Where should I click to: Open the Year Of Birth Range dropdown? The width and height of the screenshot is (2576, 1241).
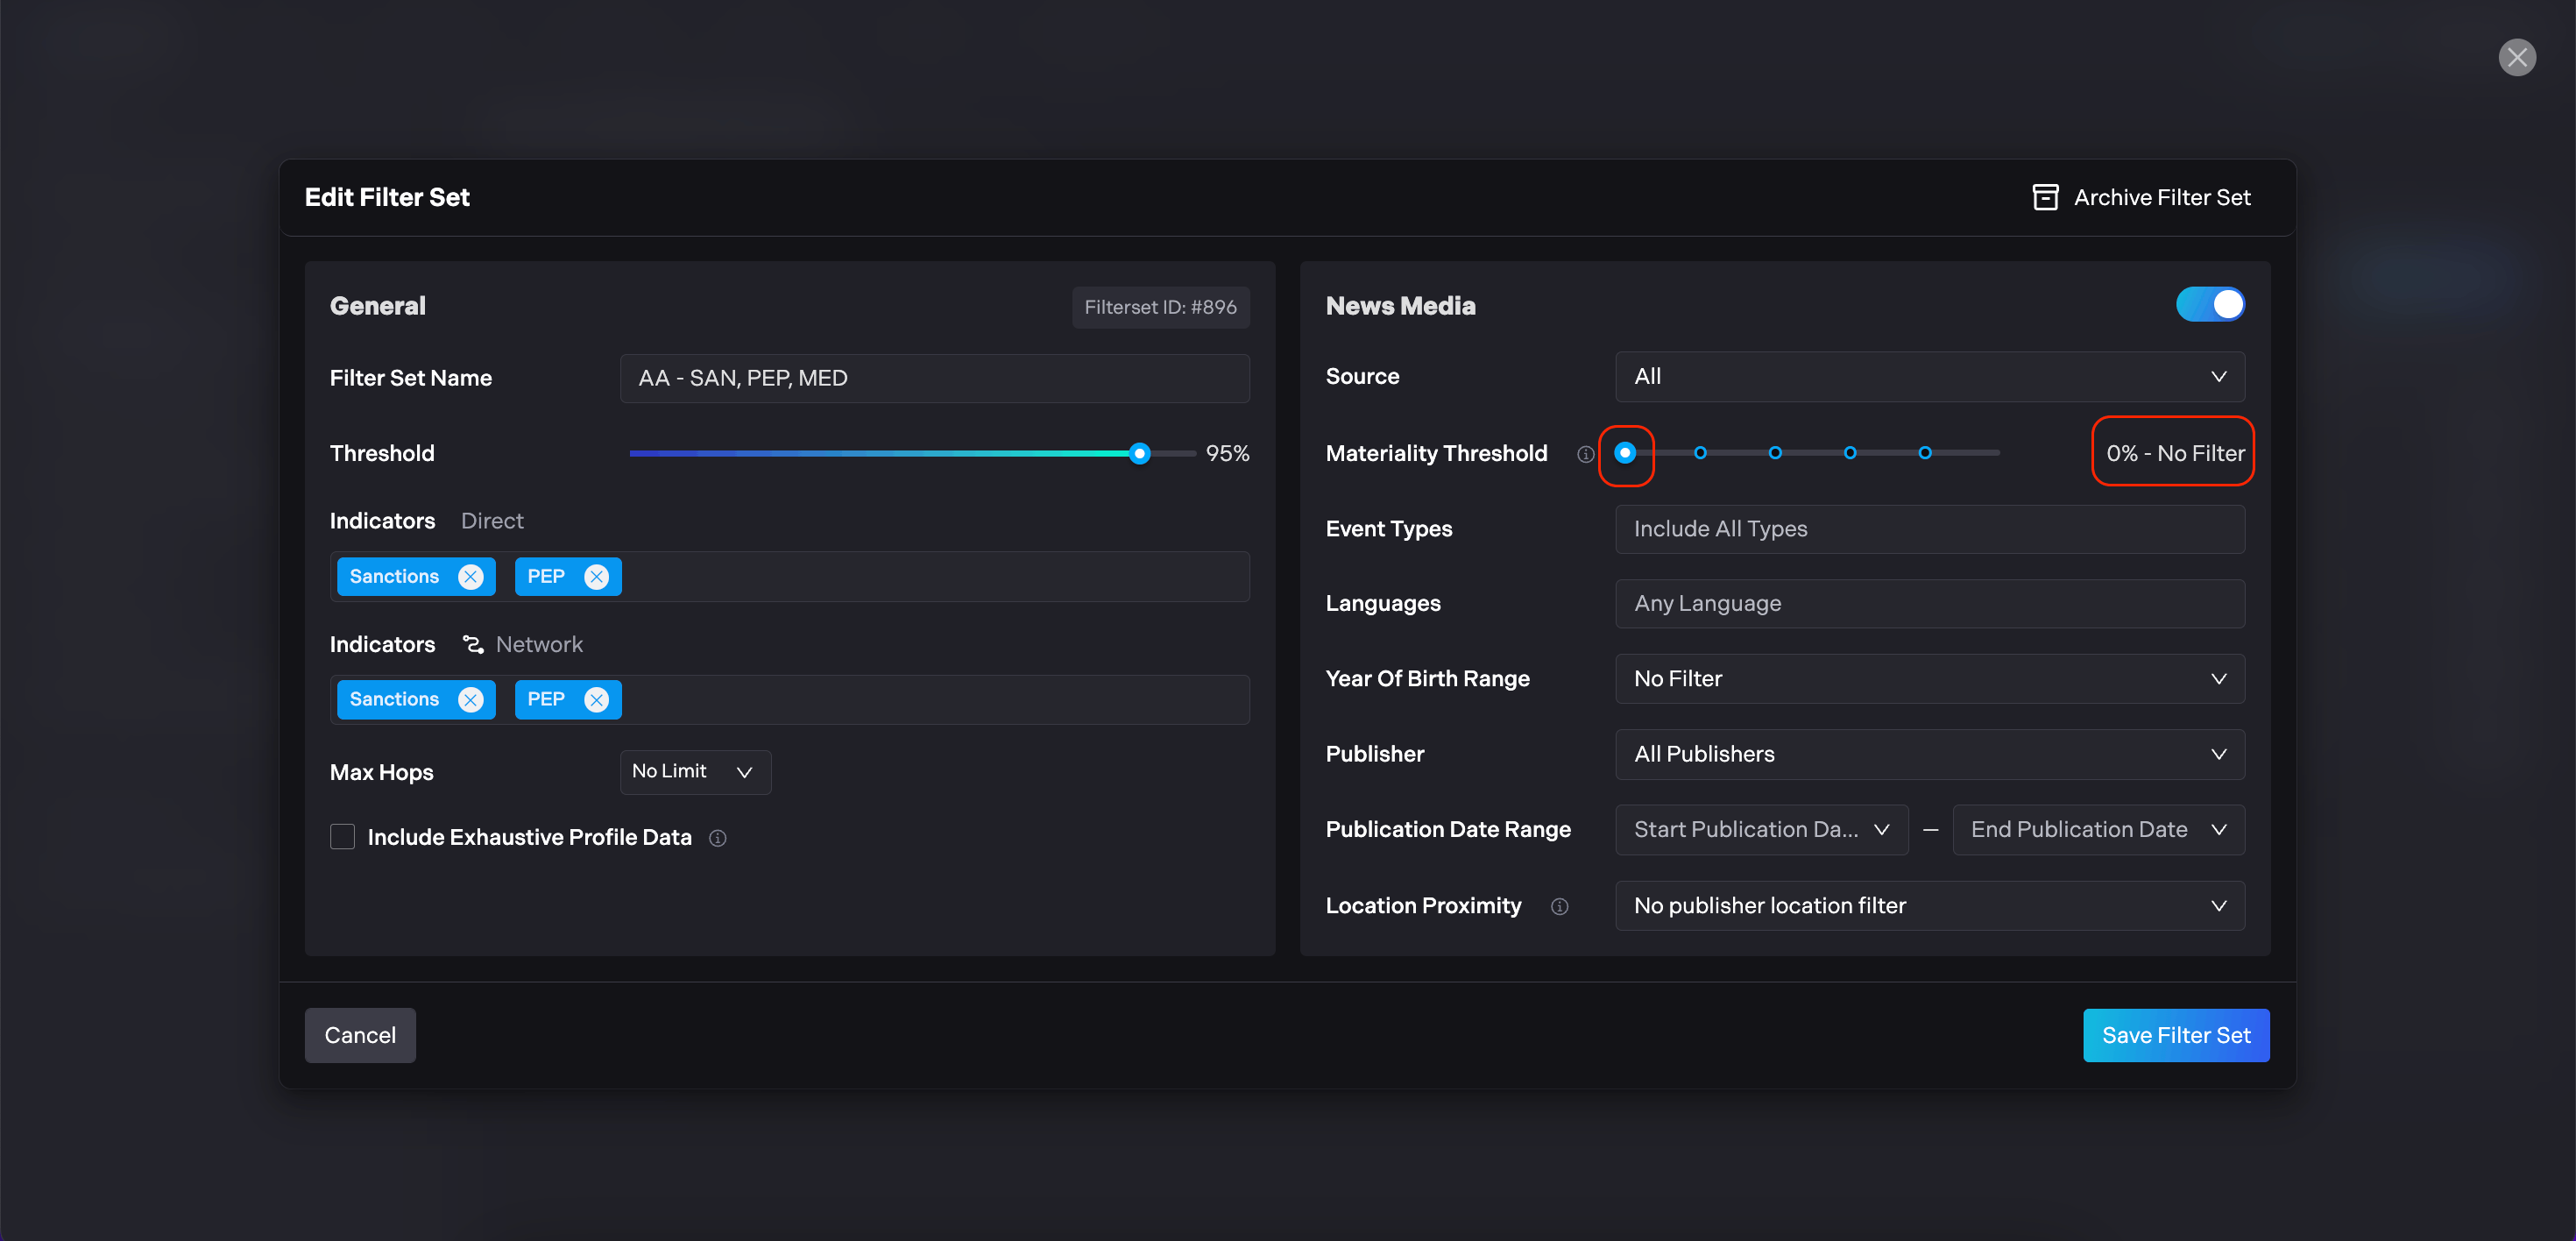(1929, 679)
